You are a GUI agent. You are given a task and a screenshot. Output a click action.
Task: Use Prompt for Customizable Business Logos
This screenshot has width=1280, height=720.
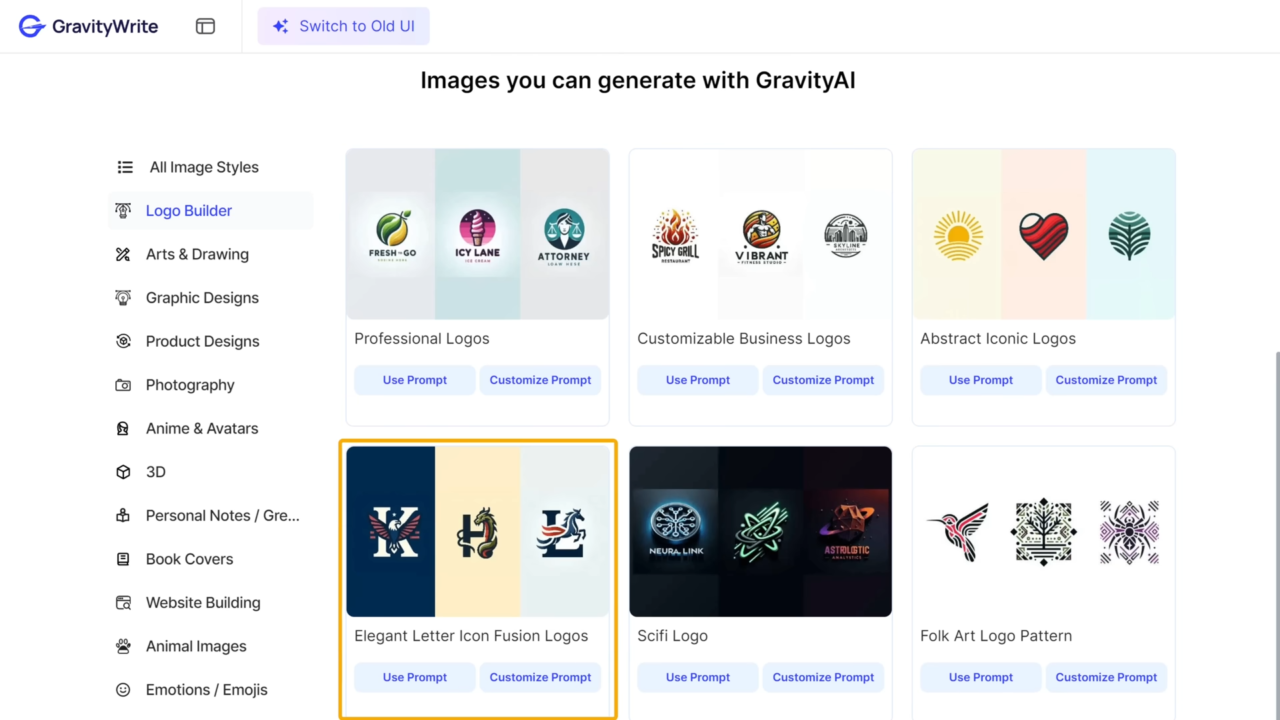coord(698,380)
